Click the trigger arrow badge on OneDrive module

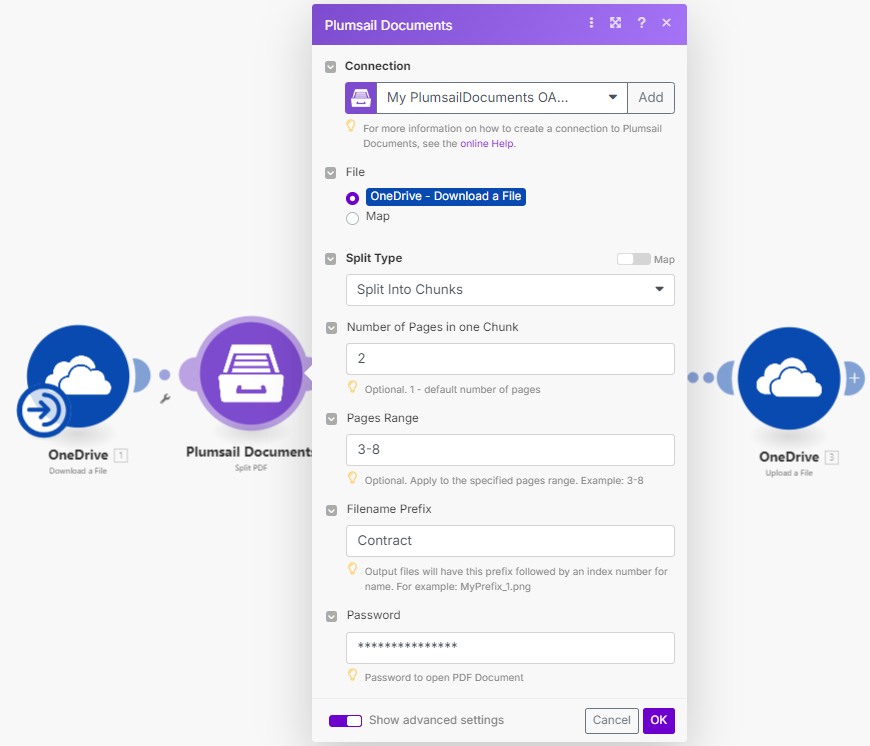pyautogui.click(x=42, y=410)
